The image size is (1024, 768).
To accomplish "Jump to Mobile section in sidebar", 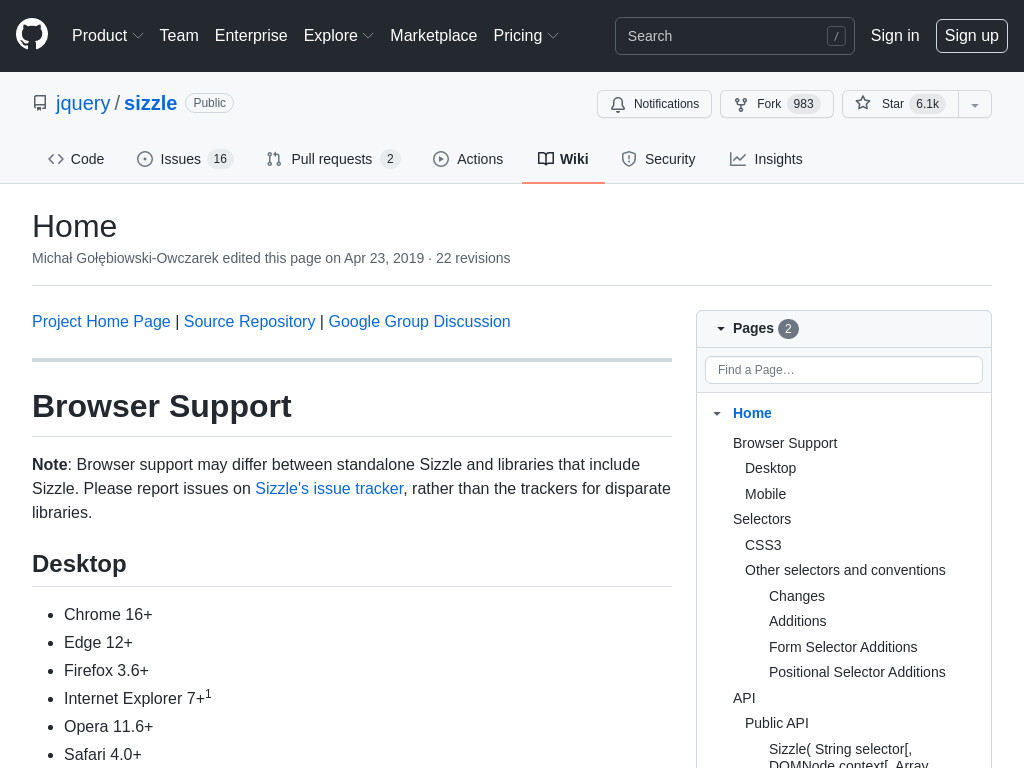I will pyautogui.click(x=765, y=494).
